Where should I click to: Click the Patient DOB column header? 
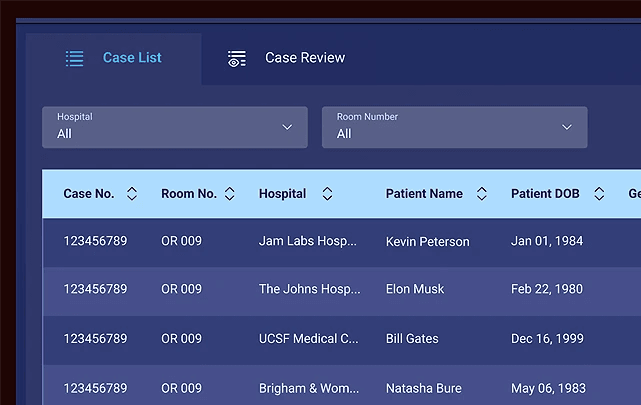[x=545, y=194]
